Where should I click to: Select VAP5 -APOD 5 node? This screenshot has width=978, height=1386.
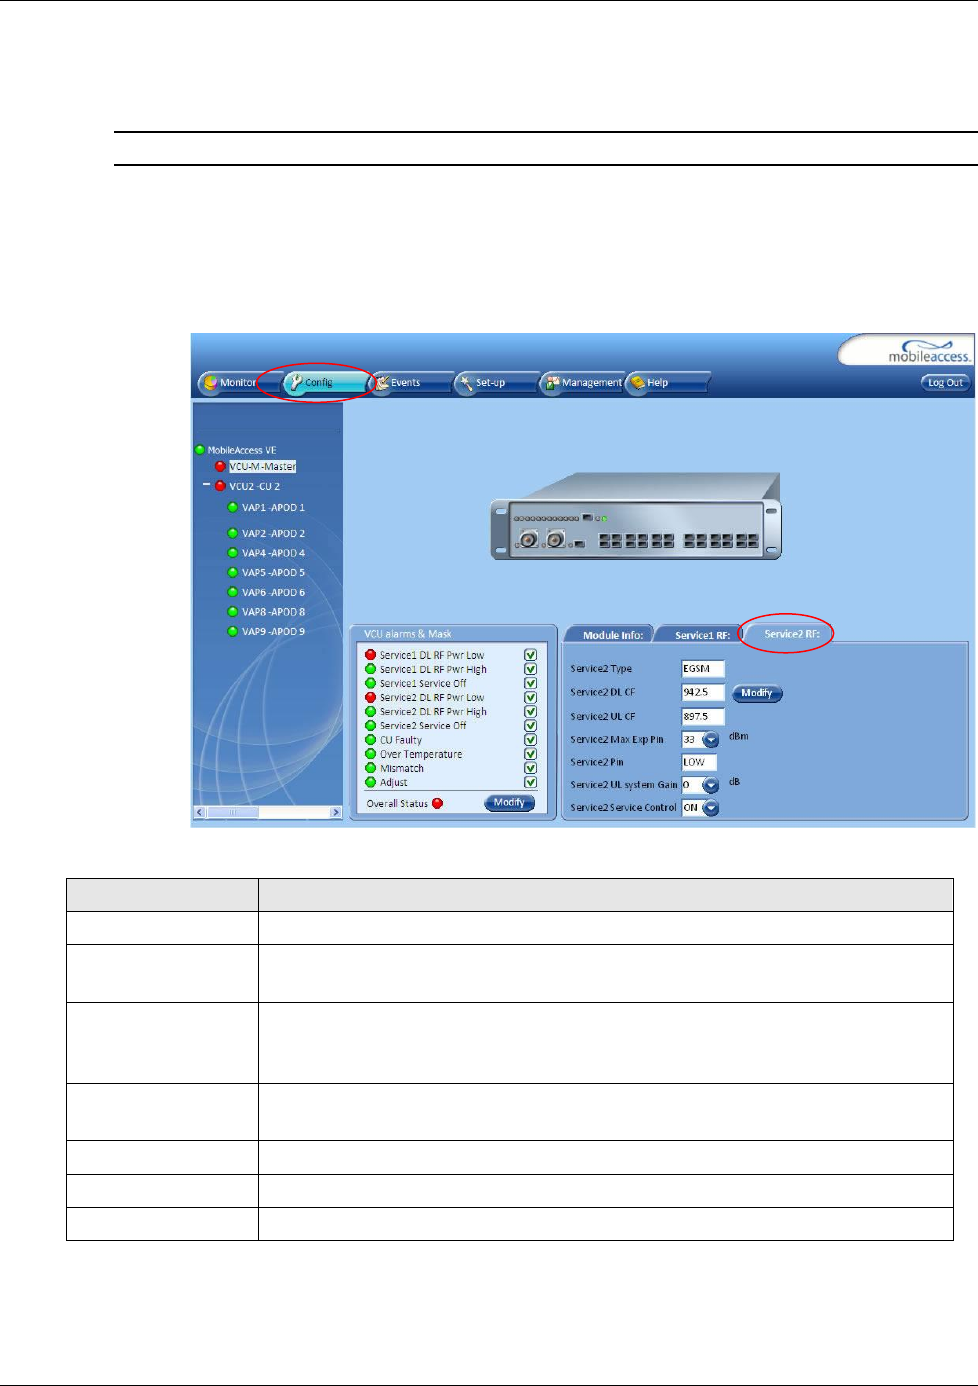coord(273,573)
